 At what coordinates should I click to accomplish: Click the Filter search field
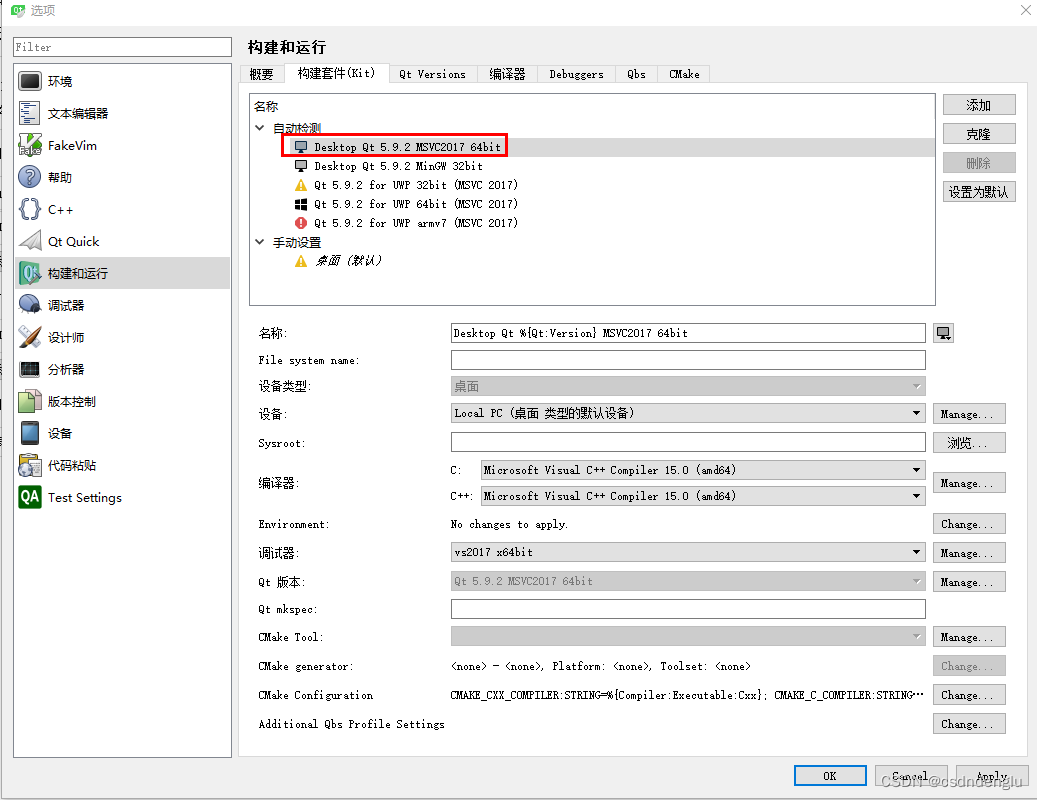pyautogui.click(x=122, y=47)
